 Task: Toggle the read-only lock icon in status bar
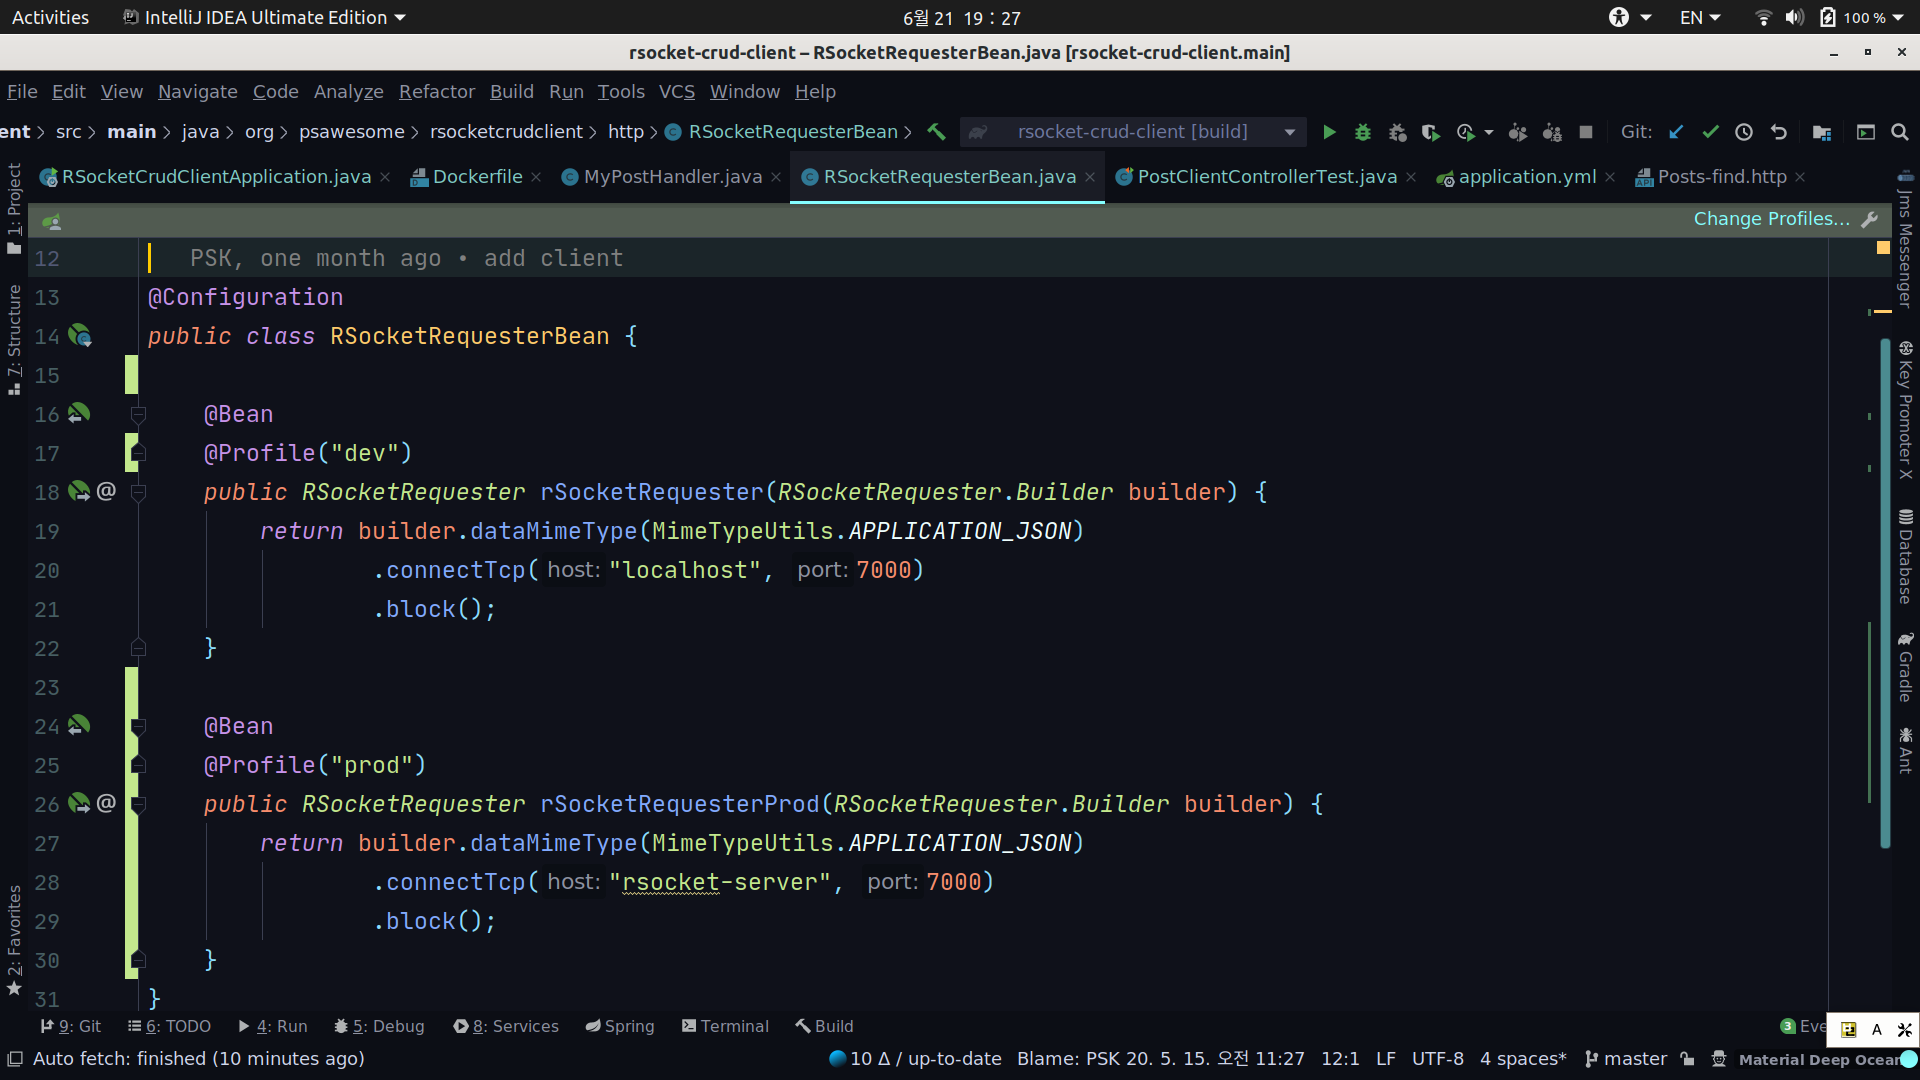coord(1688,1059)
